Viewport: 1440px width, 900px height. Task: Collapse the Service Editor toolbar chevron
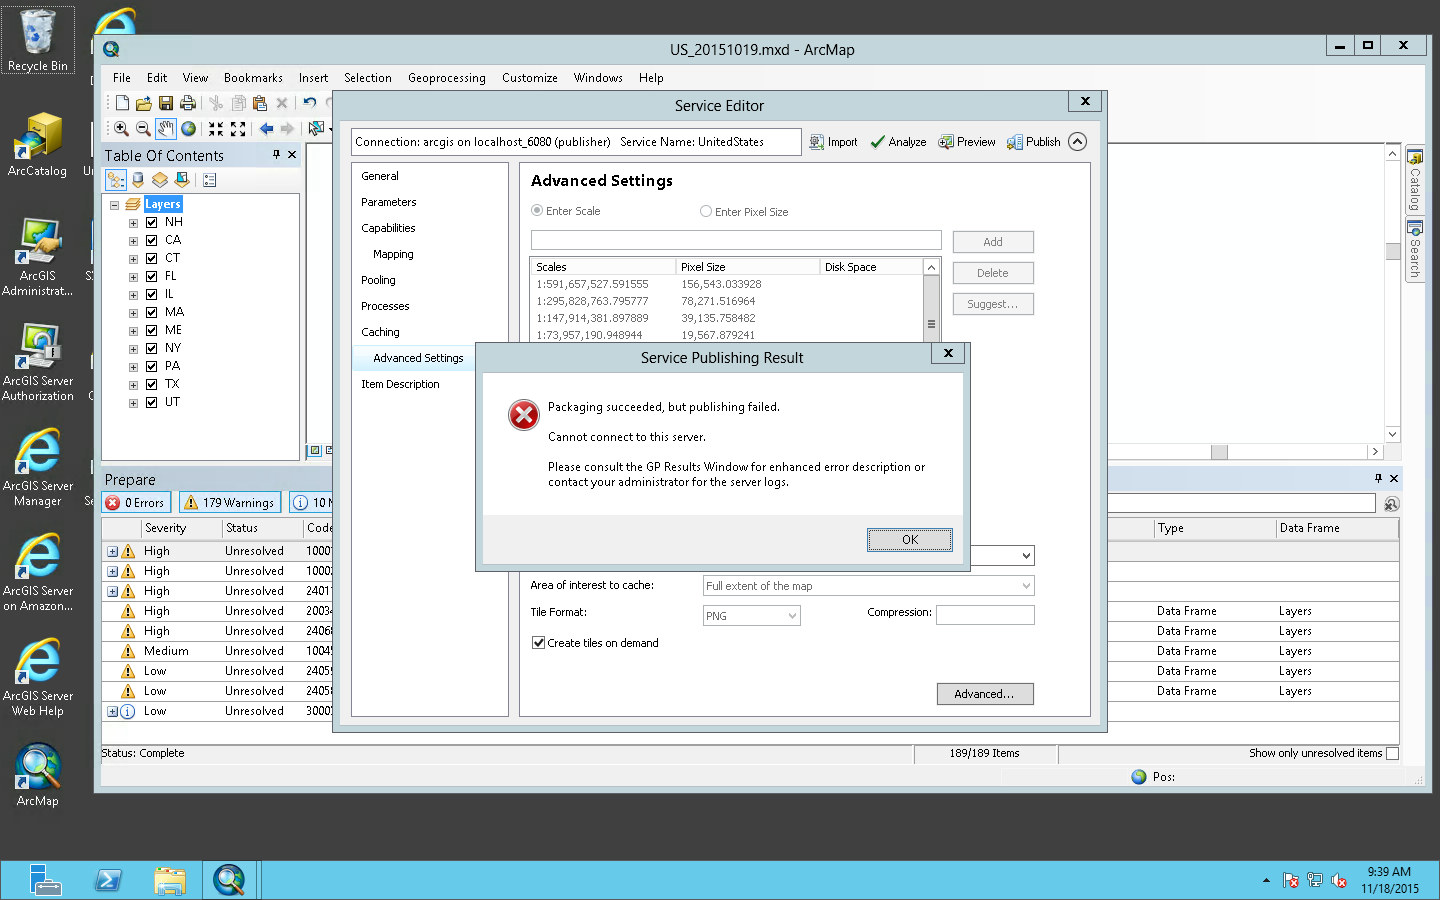pyautogui.click(x=1077, y=141)
